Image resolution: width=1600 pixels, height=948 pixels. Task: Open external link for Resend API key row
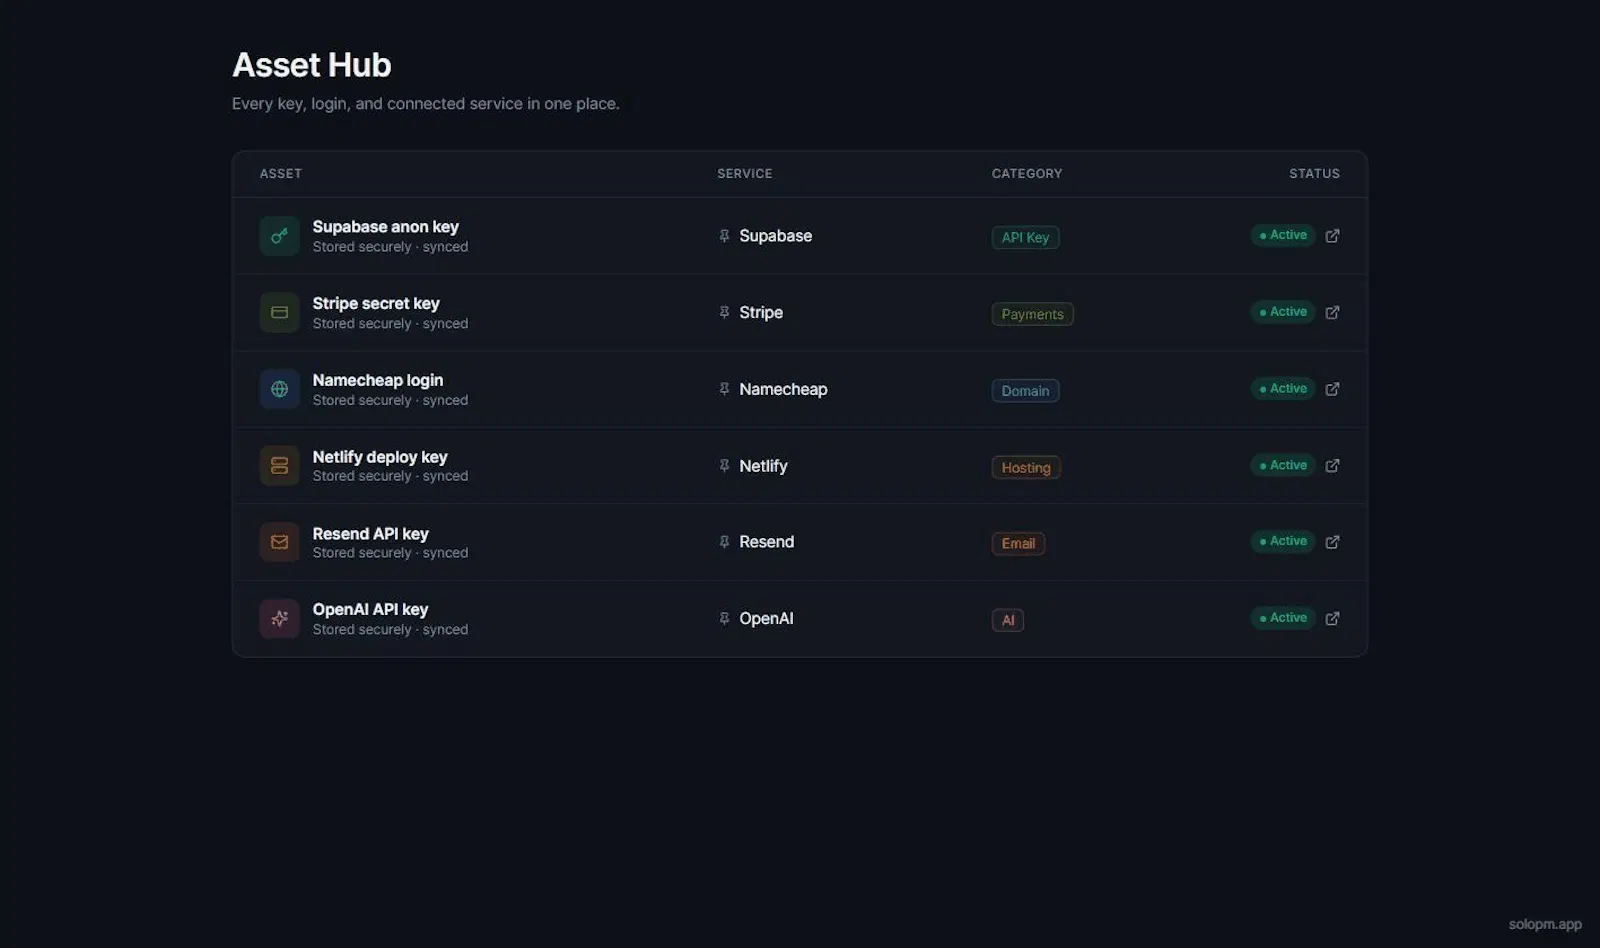1332,542
